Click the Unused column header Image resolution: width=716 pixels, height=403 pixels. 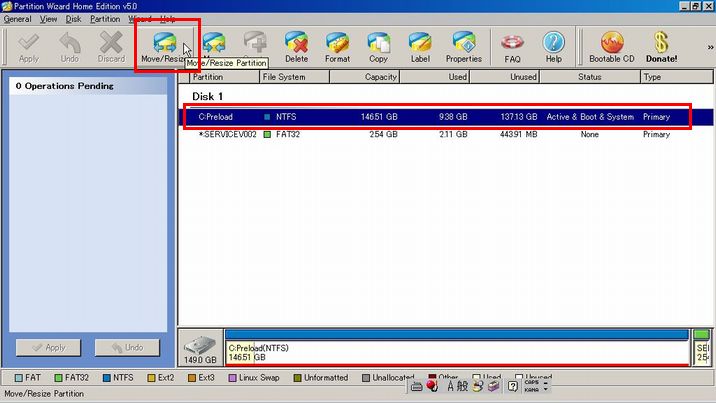click(x=505, y=77)
